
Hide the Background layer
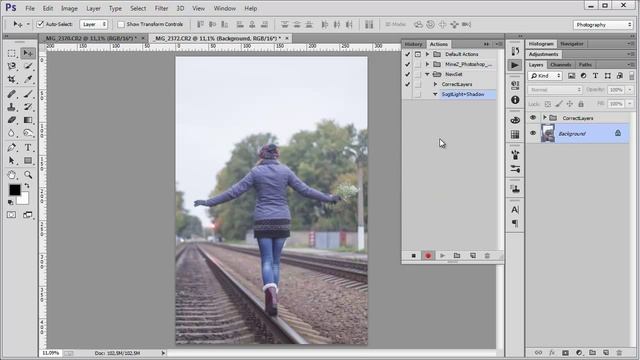click(533, 133)
